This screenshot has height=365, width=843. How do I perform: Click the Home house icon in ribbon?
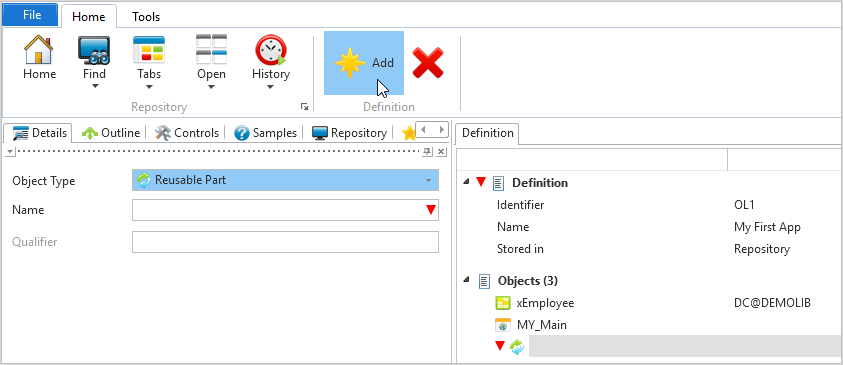pos(39,58)
